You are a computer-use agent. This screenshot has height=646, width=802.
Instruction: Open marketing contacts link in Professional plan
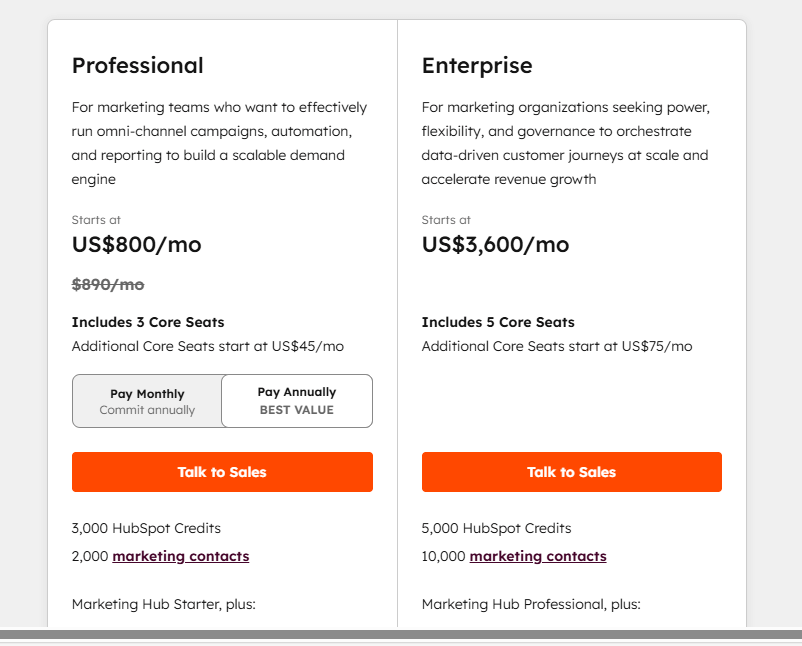click(181, 556)
